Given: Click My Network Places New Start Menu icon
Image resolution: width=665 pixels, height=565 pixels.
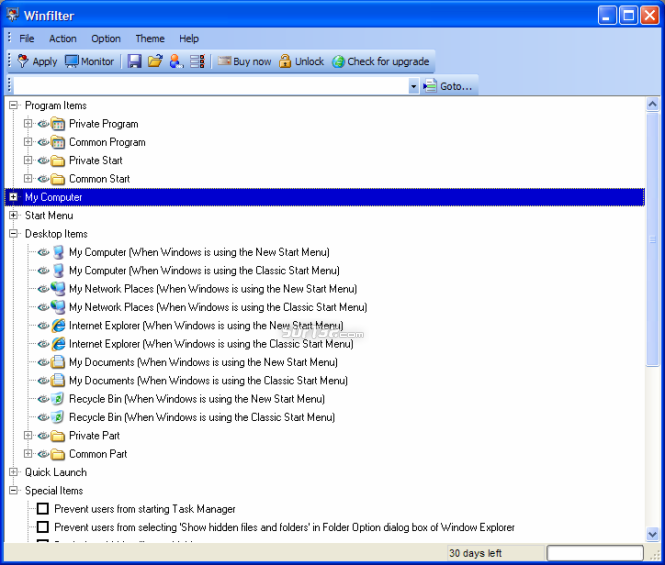Looking at the screenshot, I should [x=58, y=289].
